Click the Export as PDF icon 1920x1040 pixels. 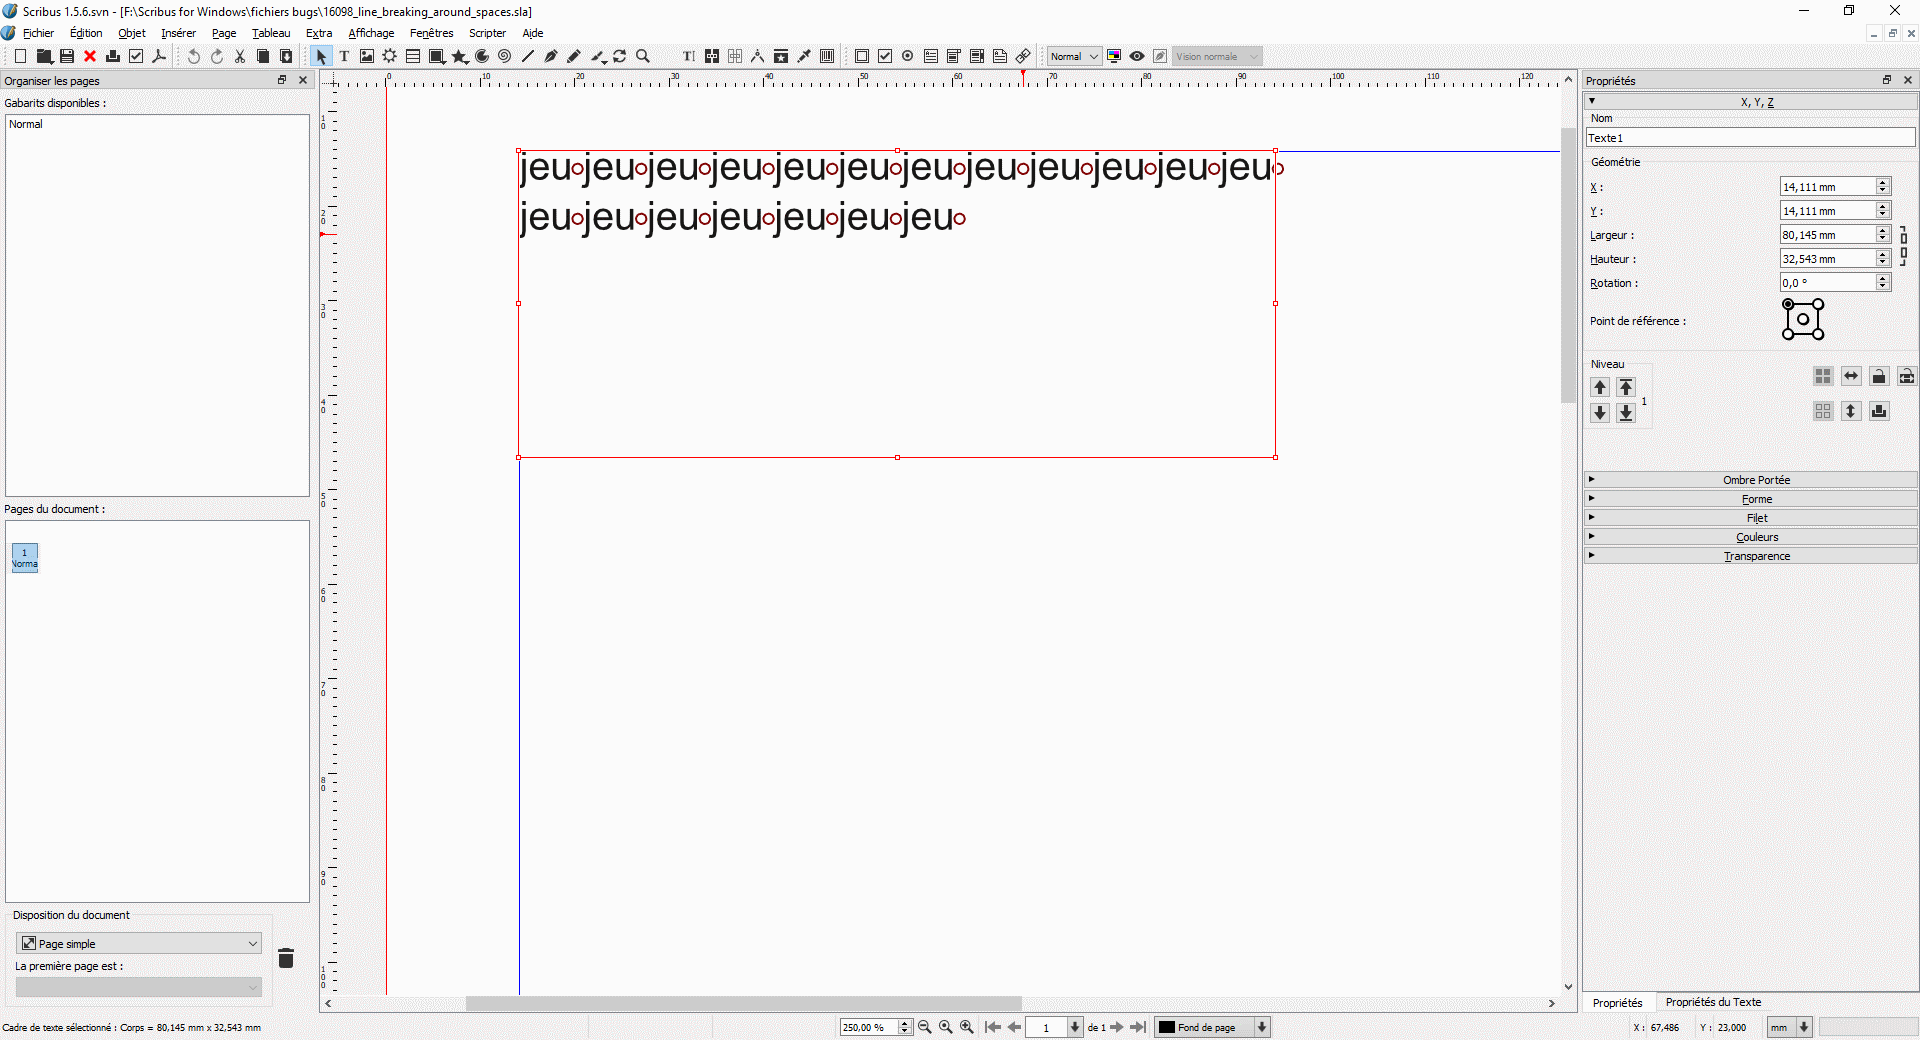[x=159, y=57]
